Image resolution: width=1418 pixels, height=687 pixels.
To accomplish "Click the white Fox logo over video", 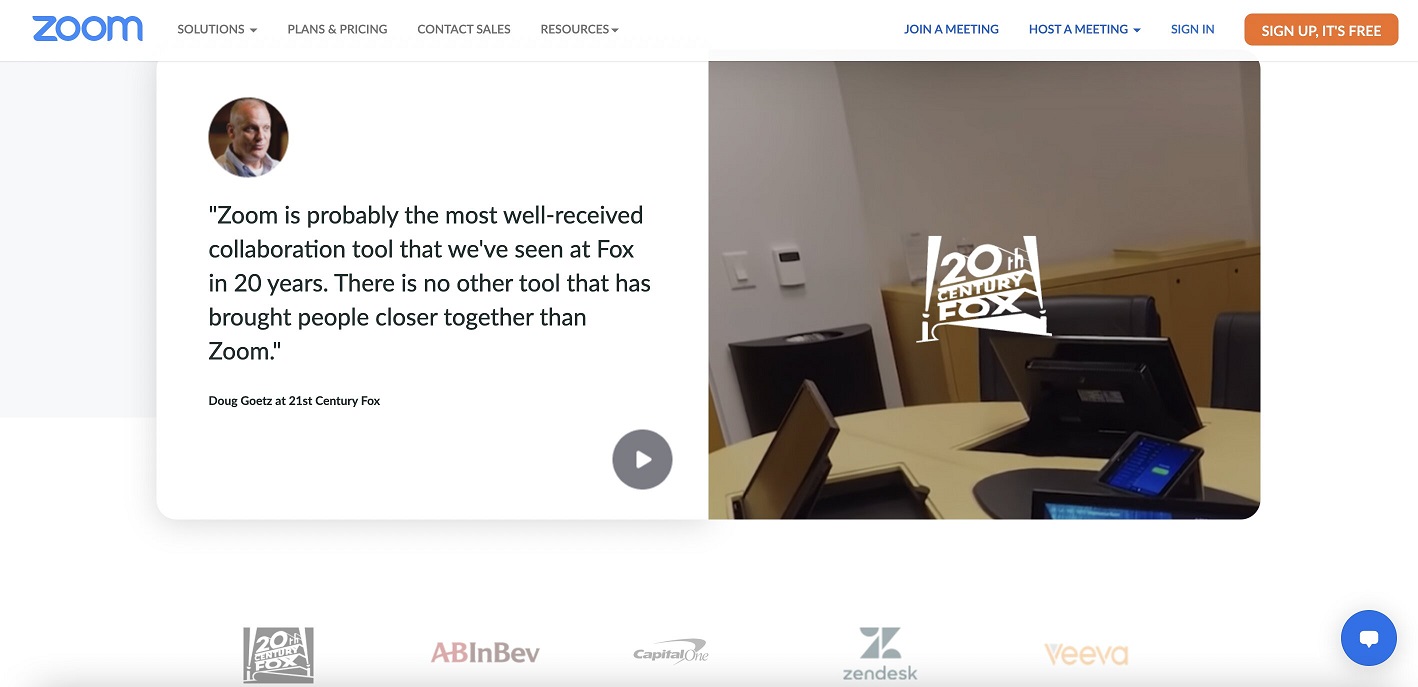I will click(984, 288).
